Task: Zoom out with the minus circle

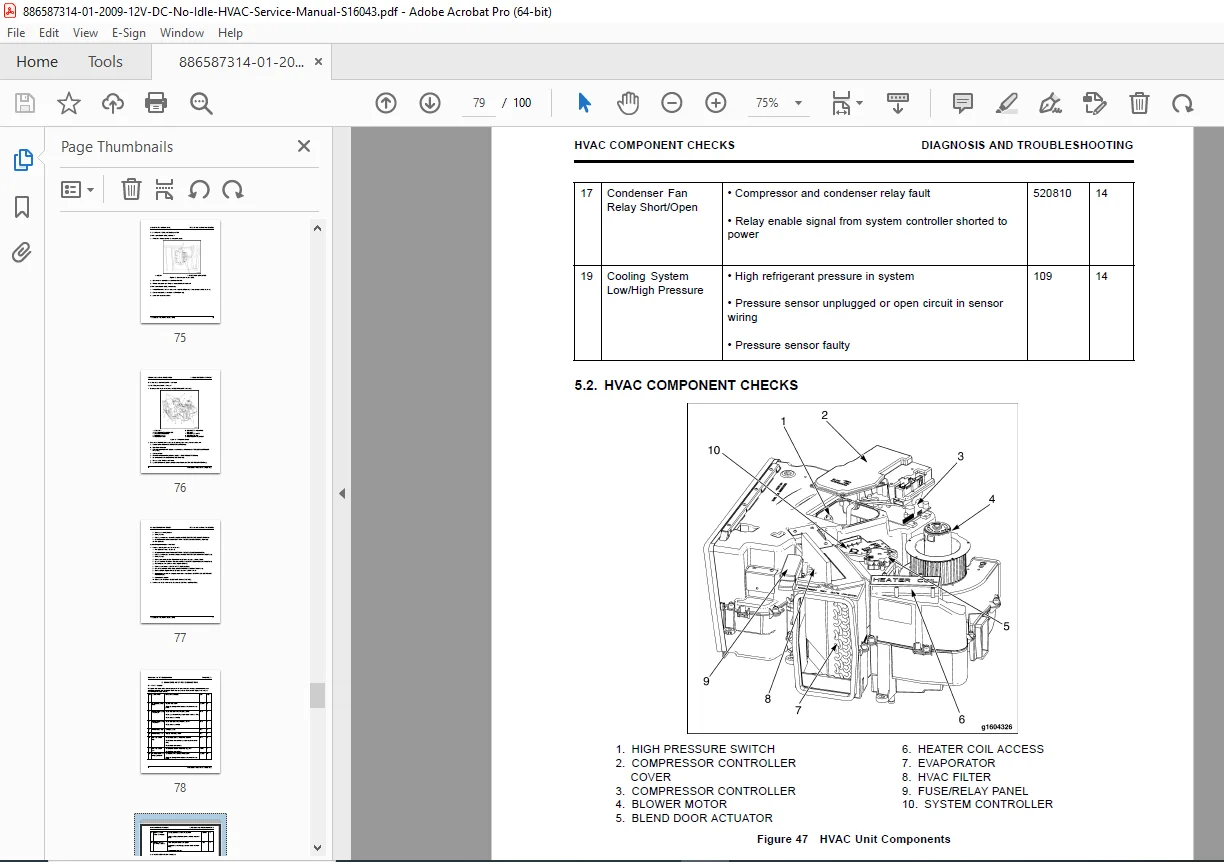Action: point(672,103)
